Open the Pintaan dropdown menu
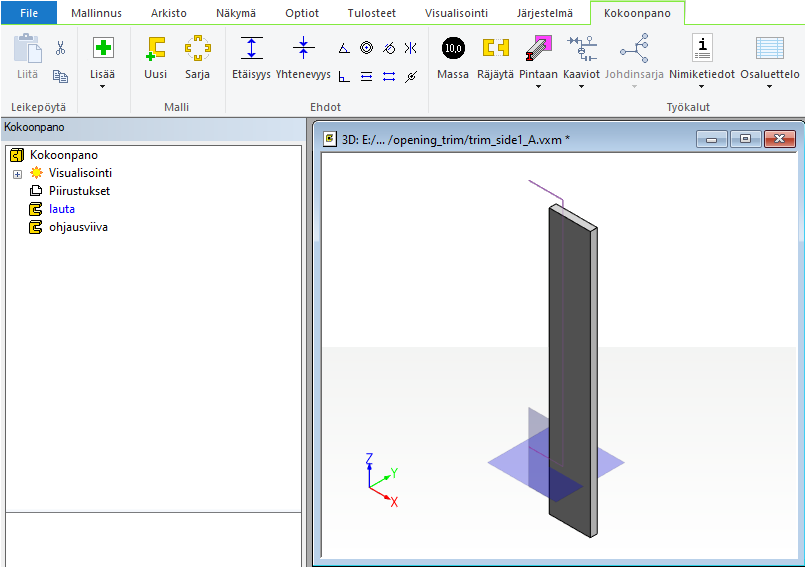The image size is (805, 567). (x=538, y=87)
